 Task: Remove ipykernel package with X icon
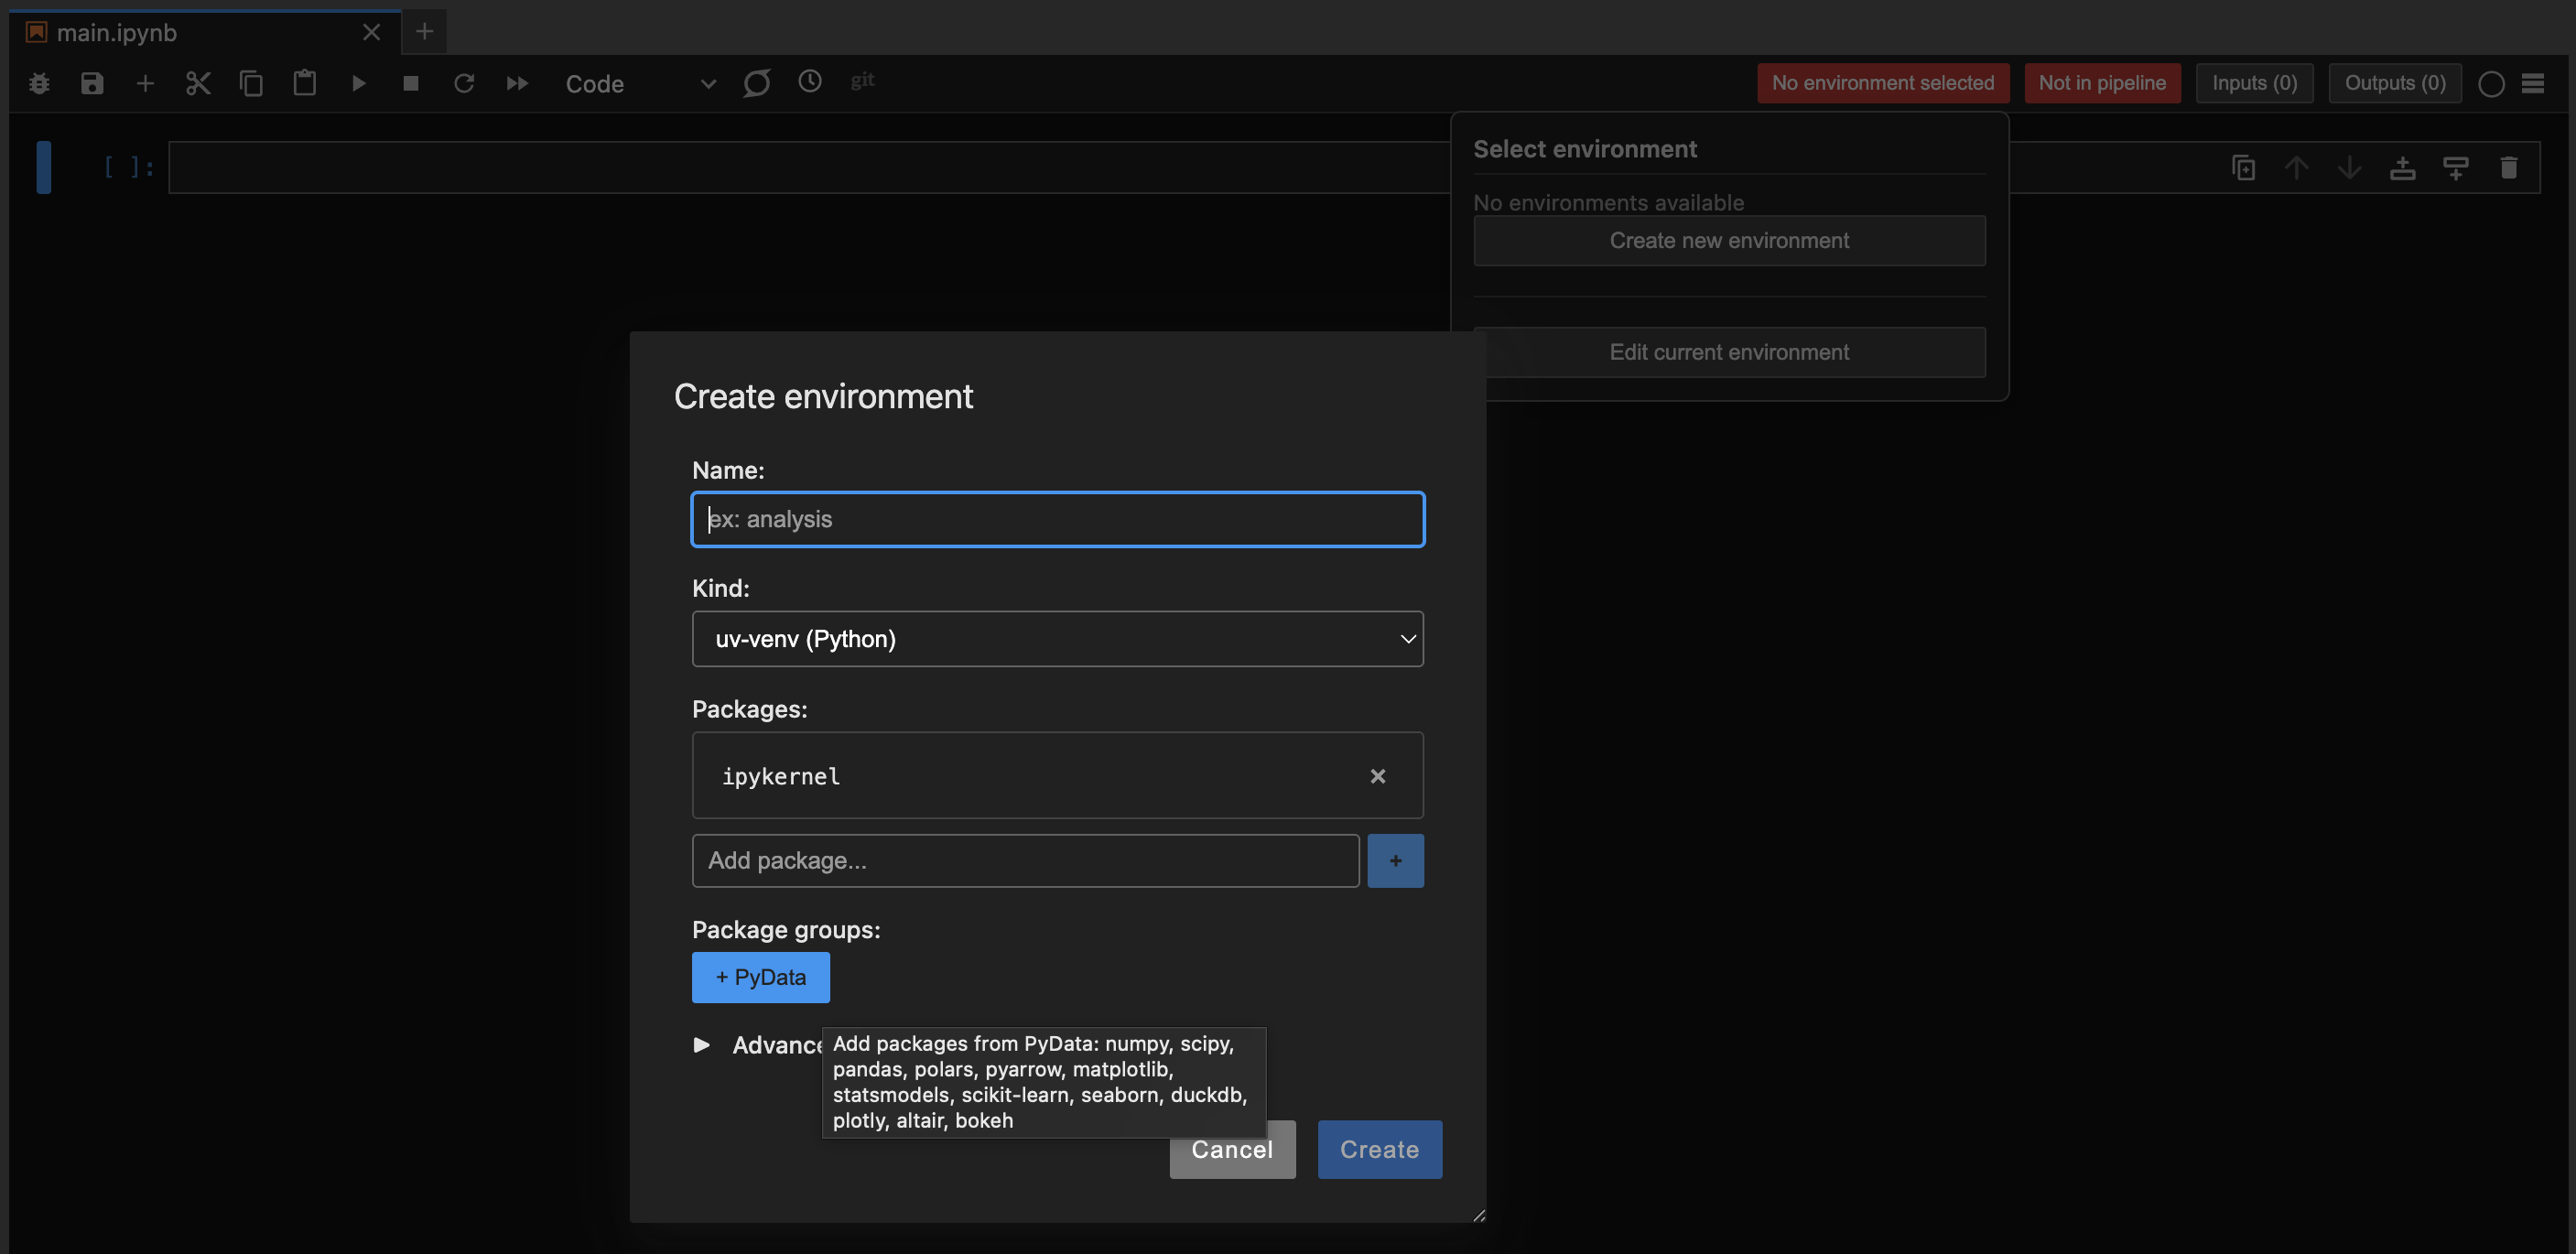tap(1377, 776)
